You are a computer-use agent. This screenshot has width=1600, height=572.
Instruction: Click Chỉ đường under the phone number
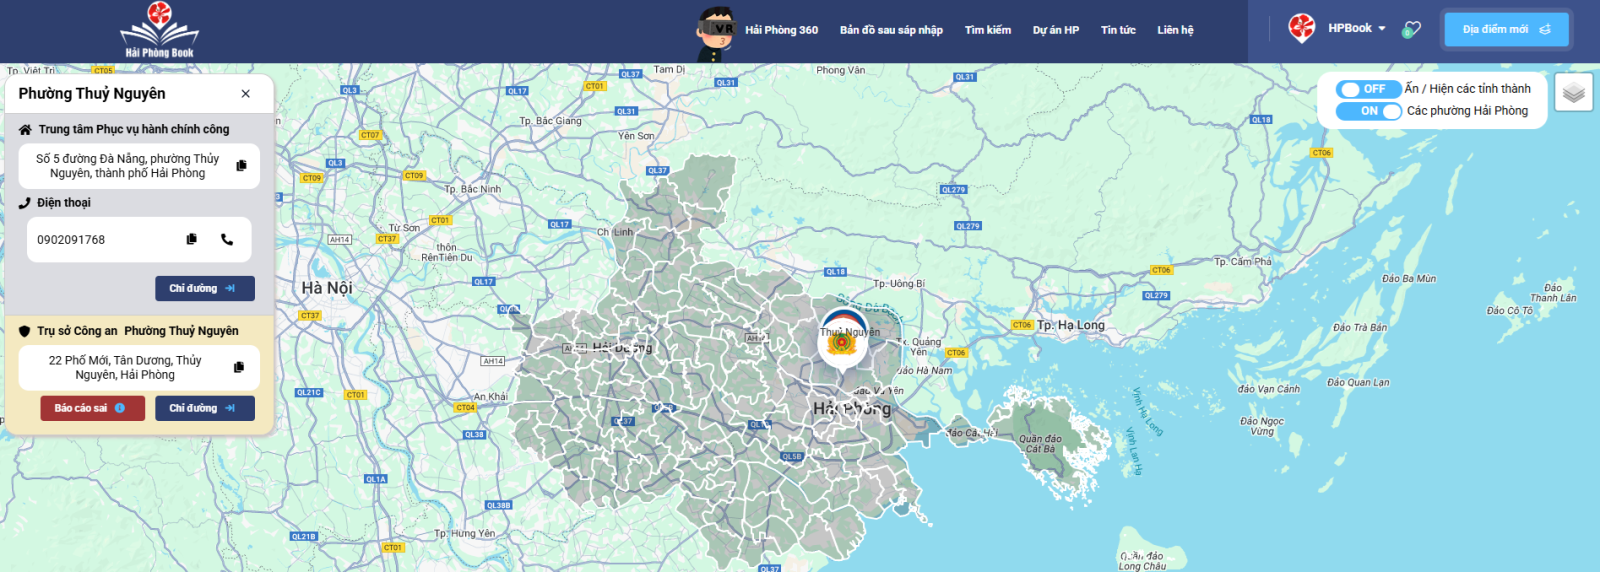(x=204, y=288)
